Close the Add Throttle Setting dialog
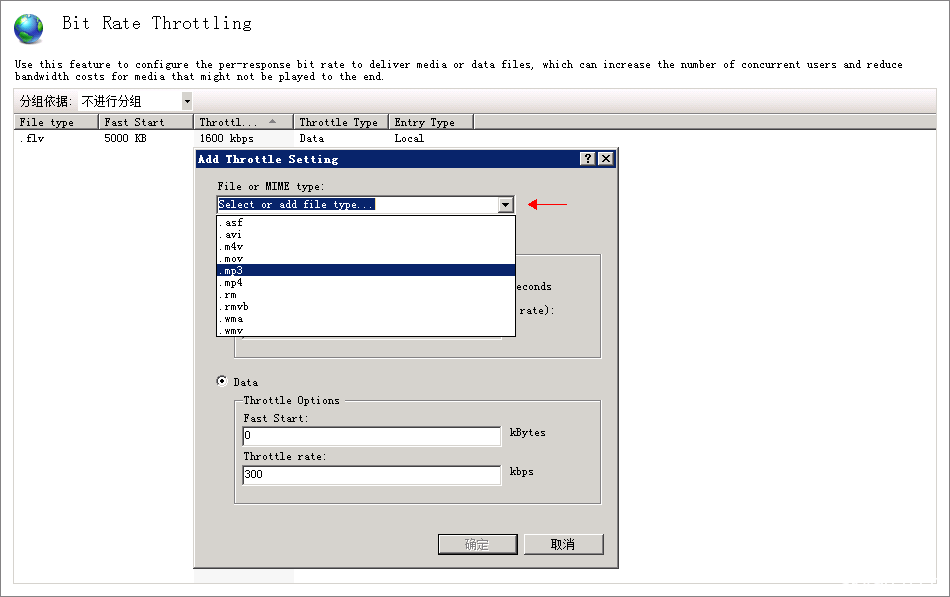Image resolution: width=950 pixels, height=597 pixels. 606,158
